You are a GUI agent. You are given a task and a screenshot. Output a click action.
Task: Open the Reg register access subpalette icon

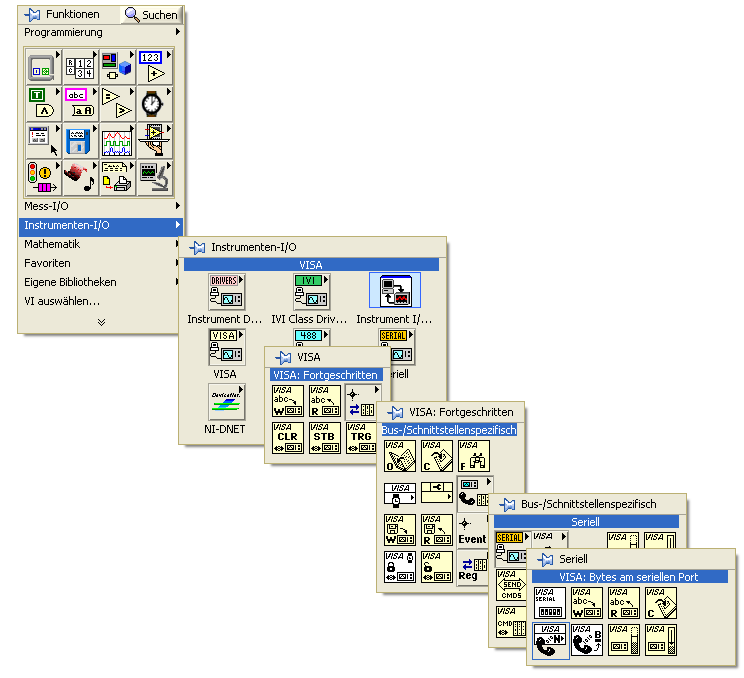pyautogui.click(x=473, y=568)
